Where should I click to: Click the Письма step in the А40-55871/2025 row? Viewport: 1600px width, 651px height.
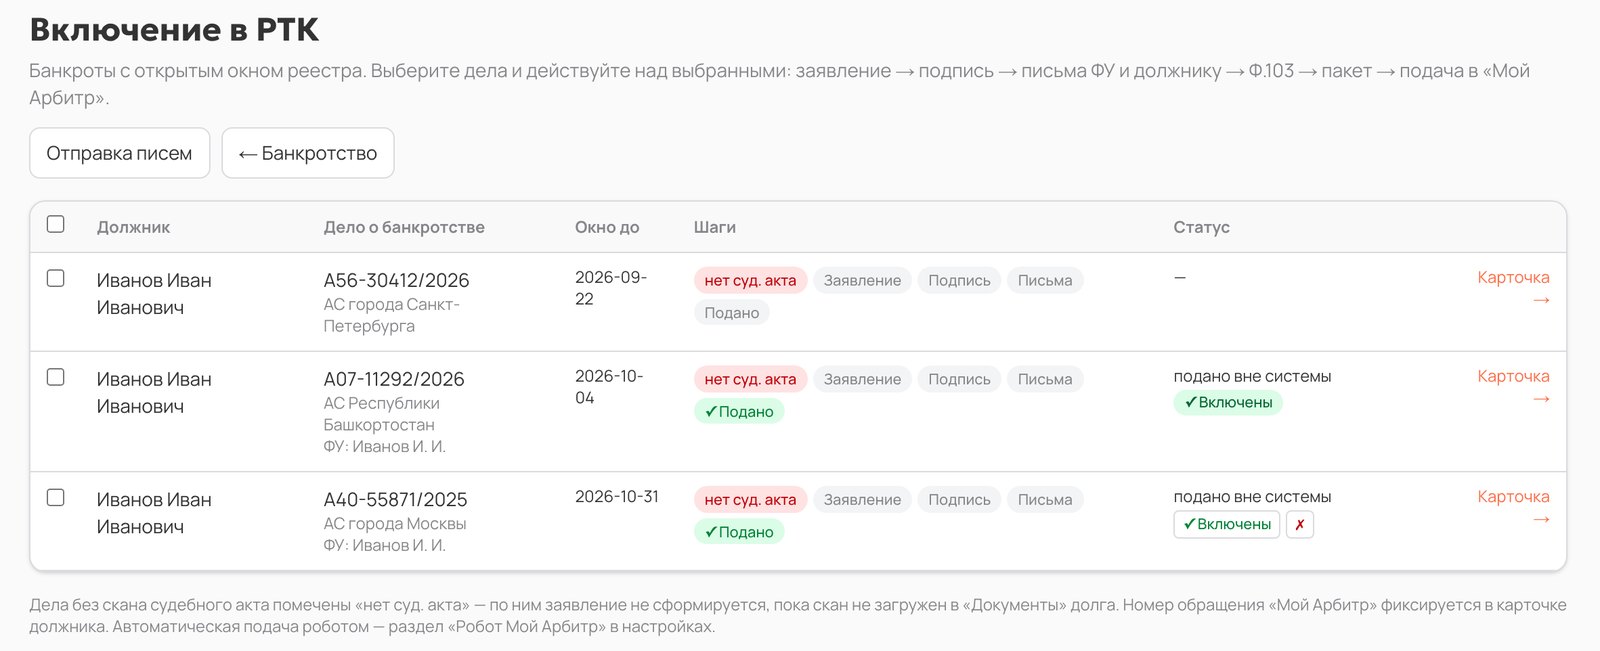click(x=1045, y=499)
